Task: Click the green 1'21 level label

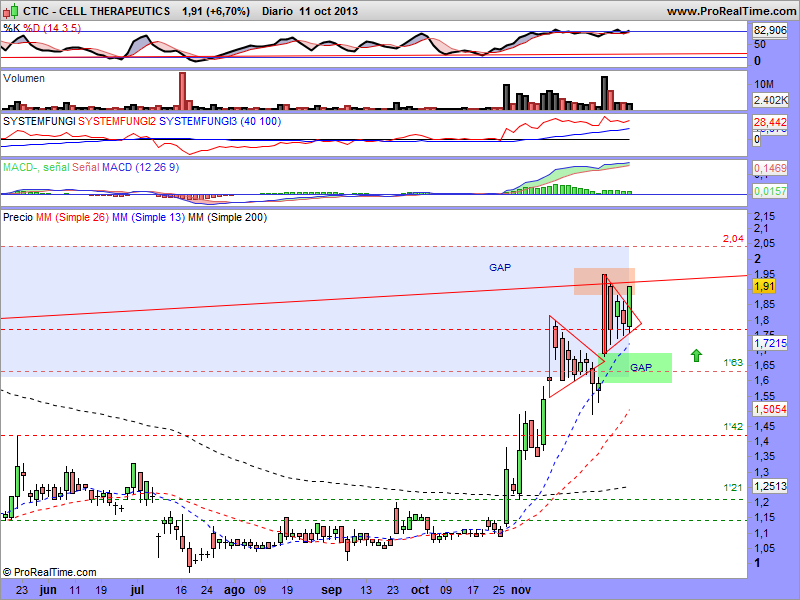Action: [x=733, y=488]
